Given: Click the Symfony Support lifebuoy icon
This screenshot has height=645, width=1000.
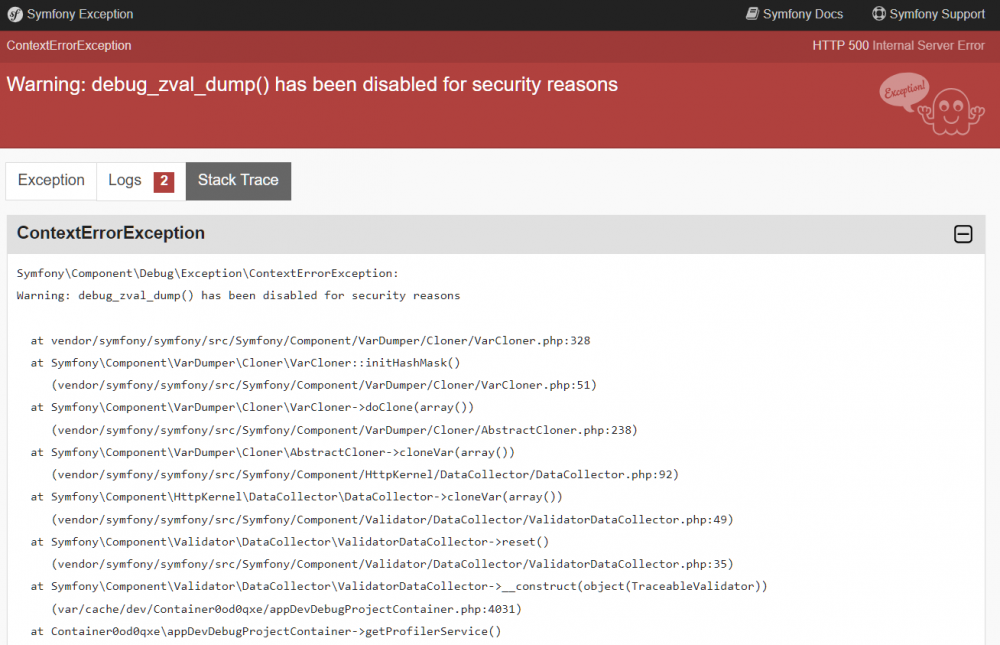Looking at the screenshot, I should point(879,14).
